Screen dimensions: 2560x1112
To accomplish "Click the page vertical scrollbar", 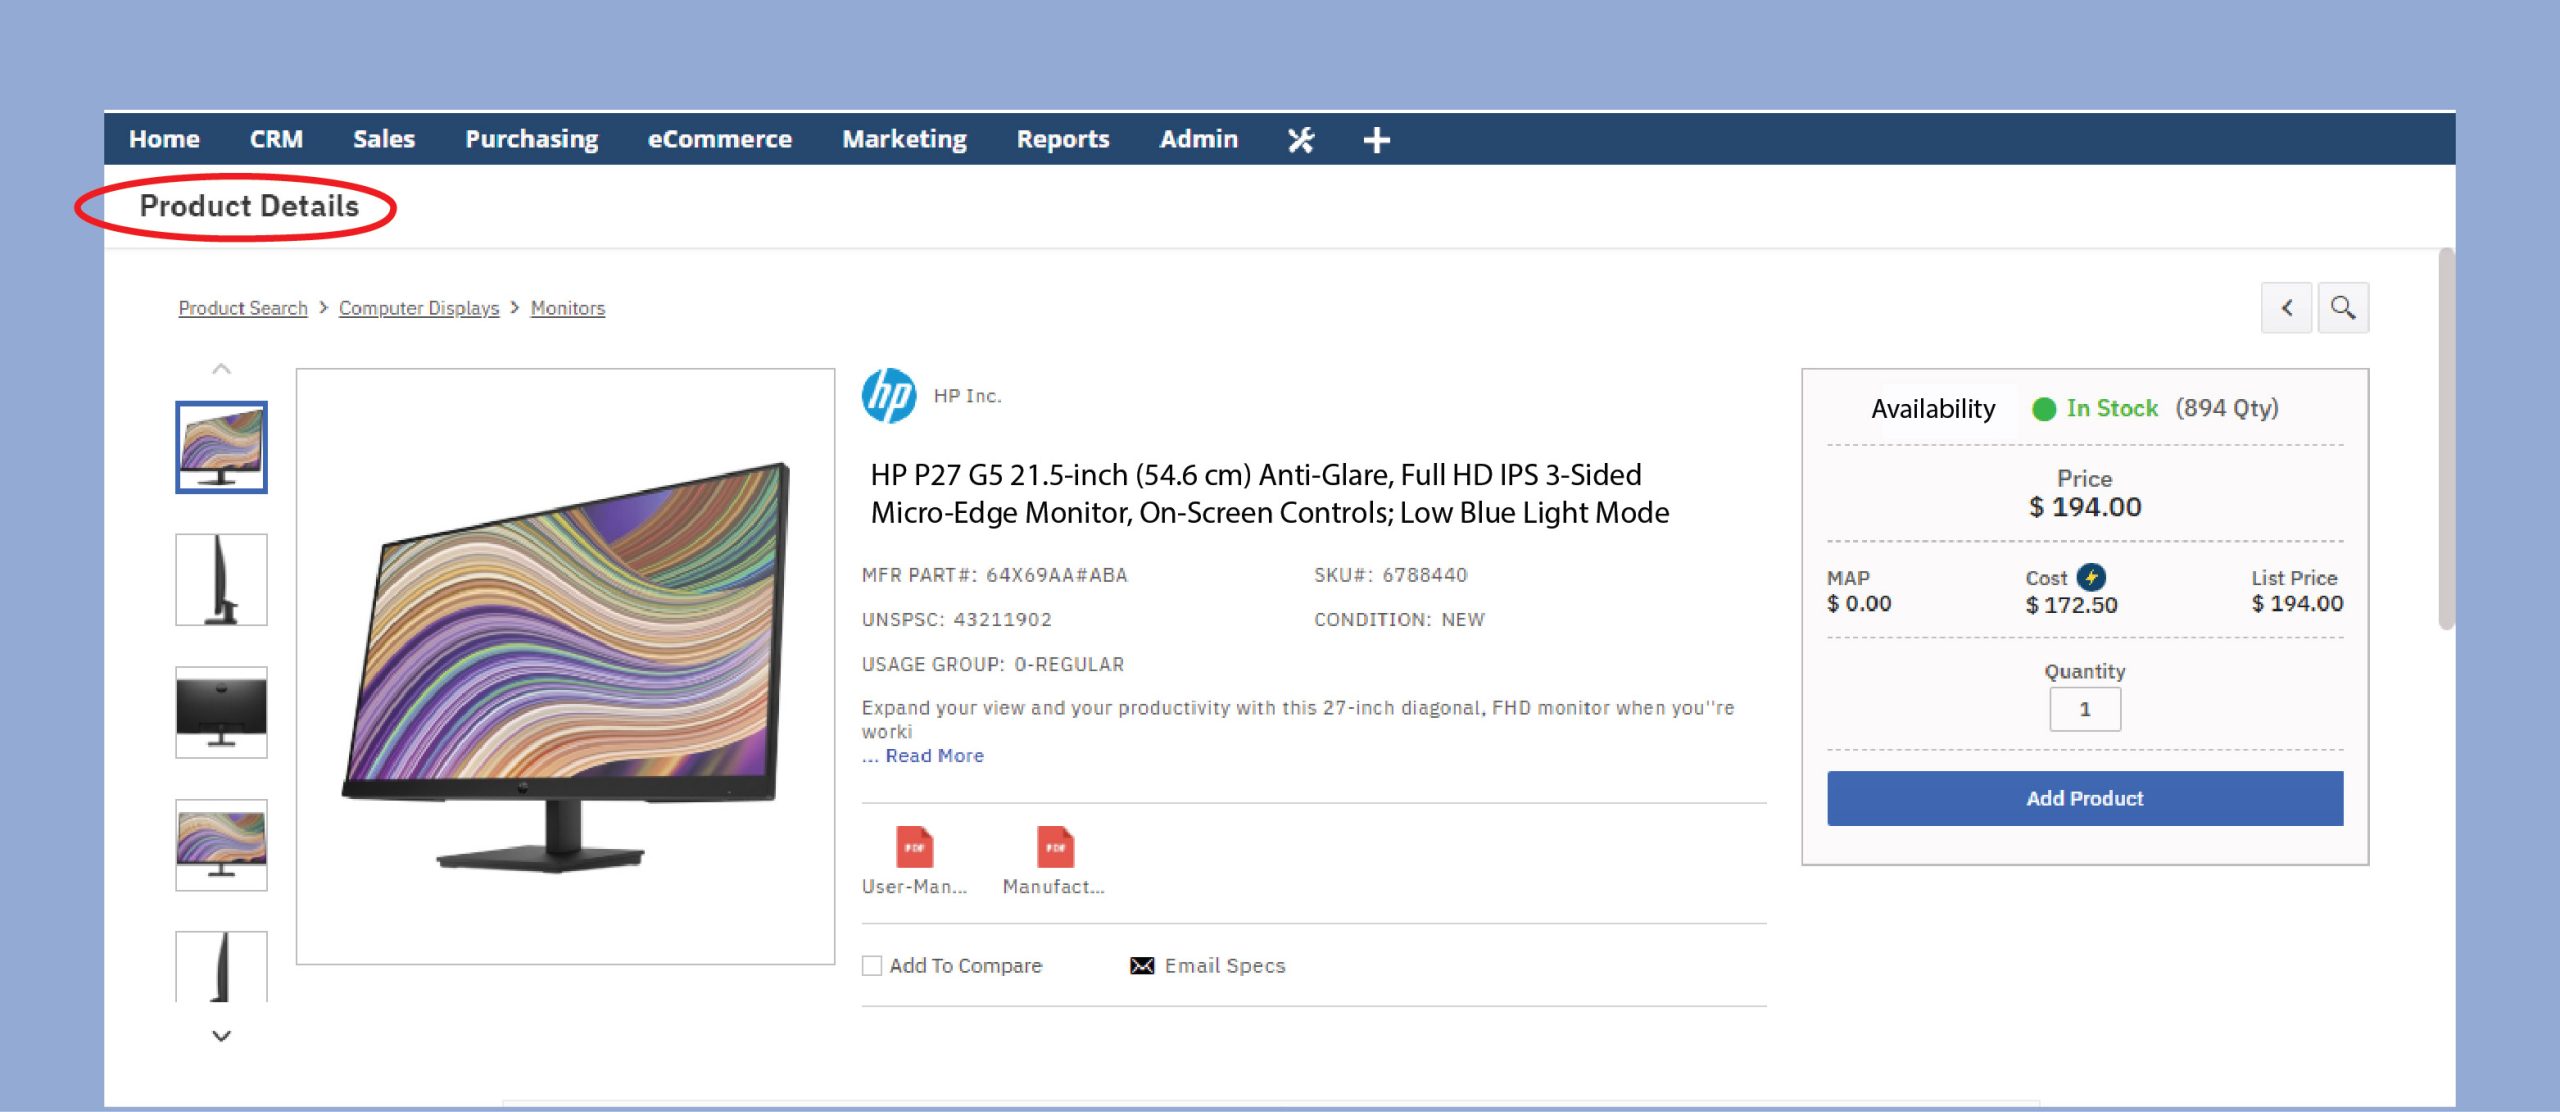I will click(x=2446, y=438).
